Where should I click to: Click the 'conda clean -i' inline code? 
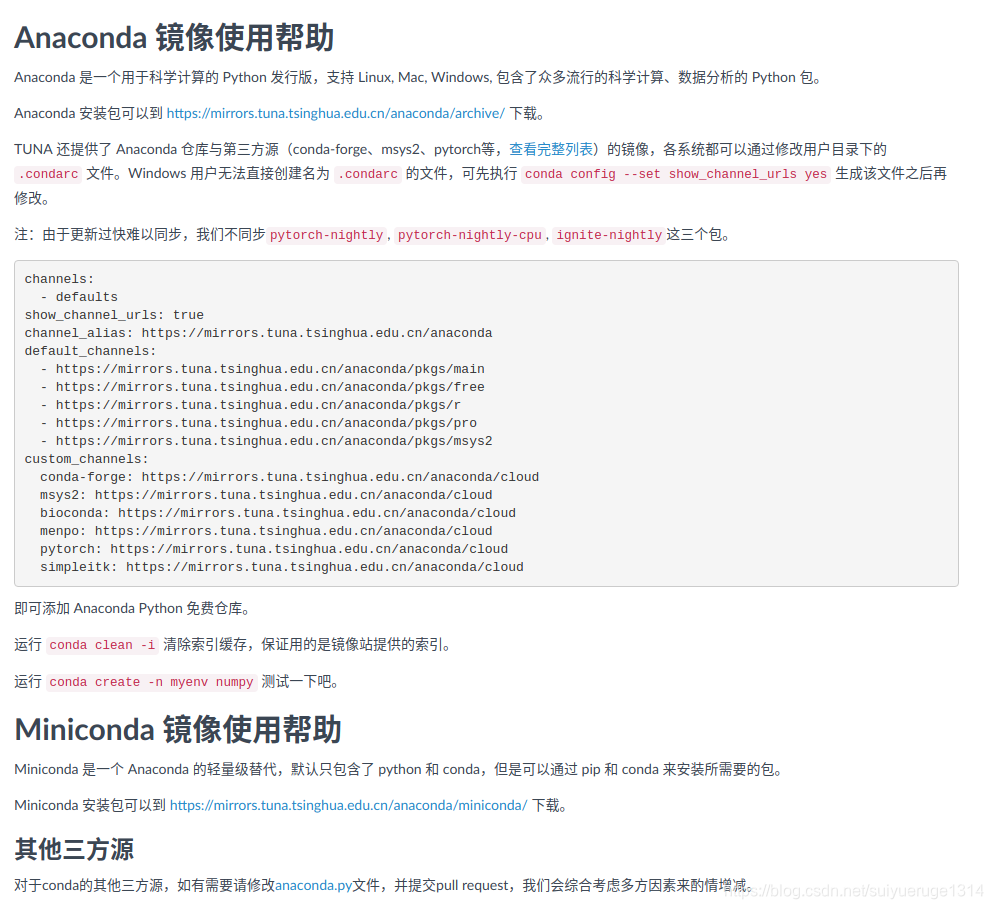click(x=102, y=645)
